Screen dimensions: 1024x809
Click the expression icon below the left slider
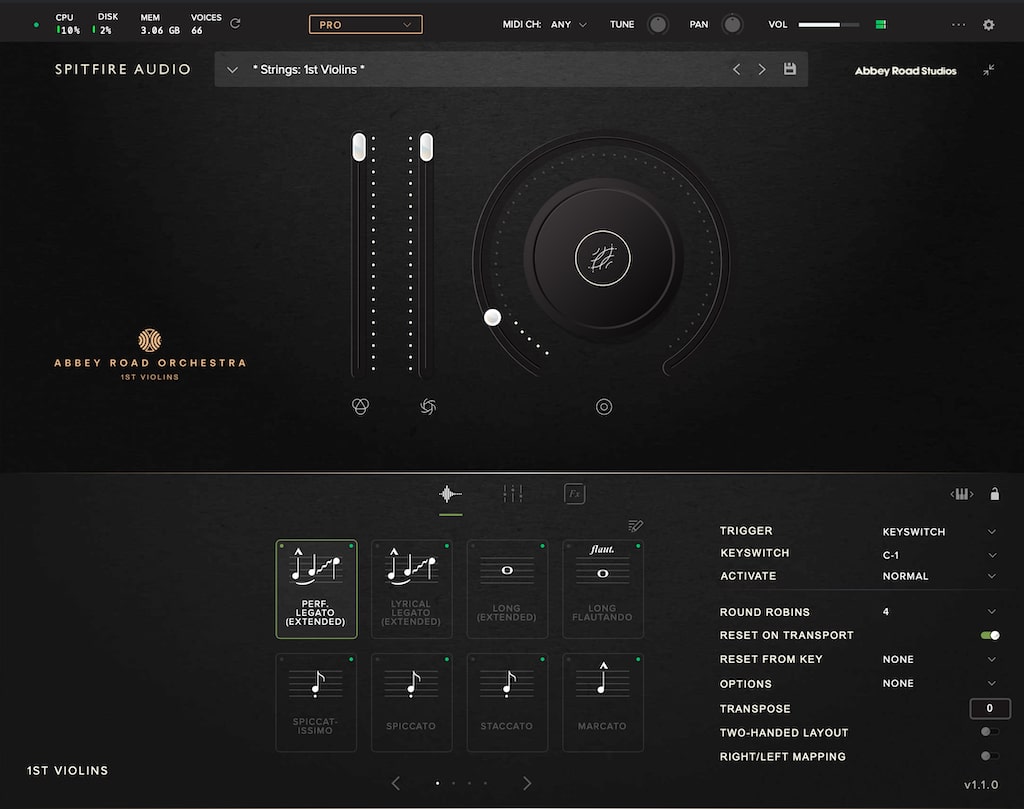point(360,406)
